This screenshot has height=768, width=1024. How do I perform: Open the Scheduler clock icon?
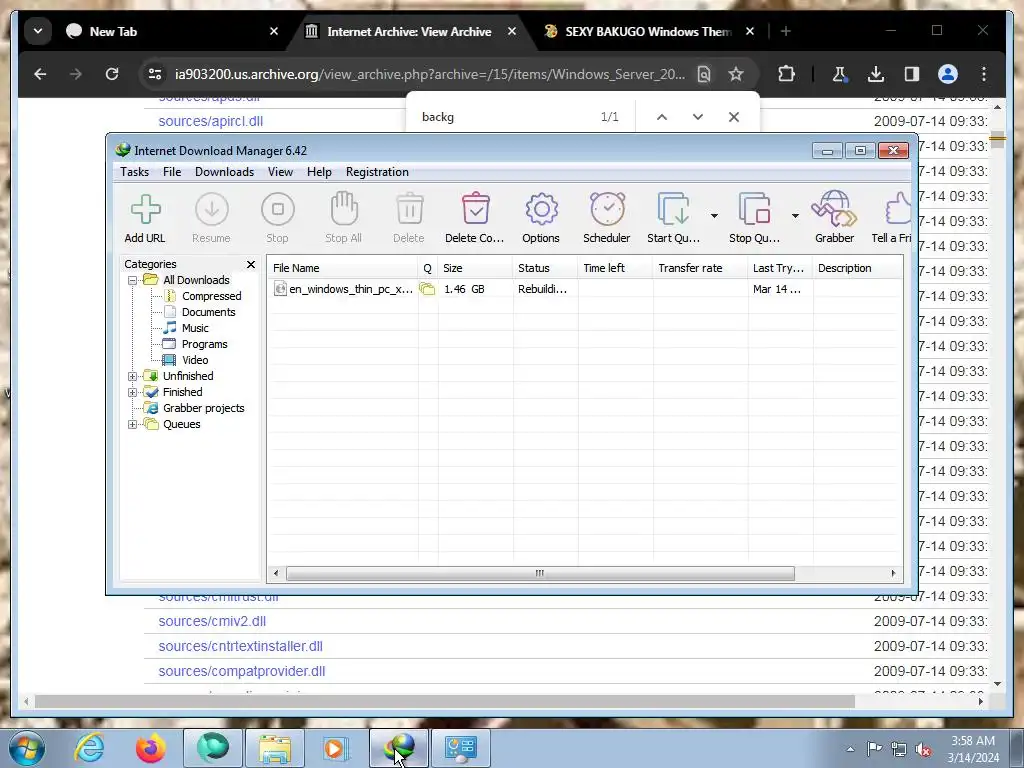coord(607,218)
